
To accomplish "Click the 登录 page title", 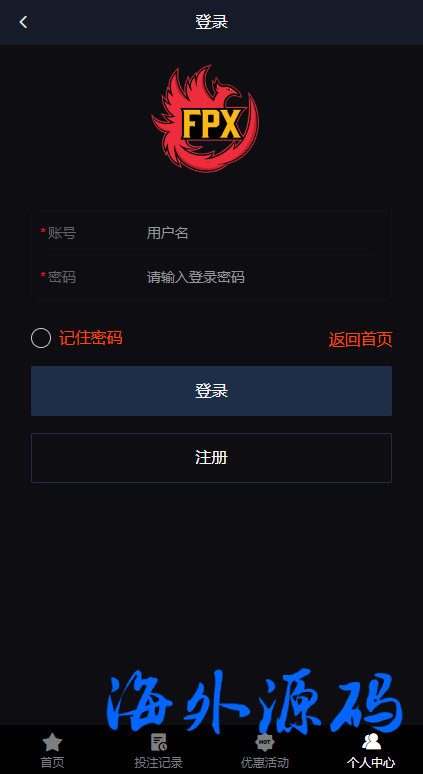I will coord(211,22).
